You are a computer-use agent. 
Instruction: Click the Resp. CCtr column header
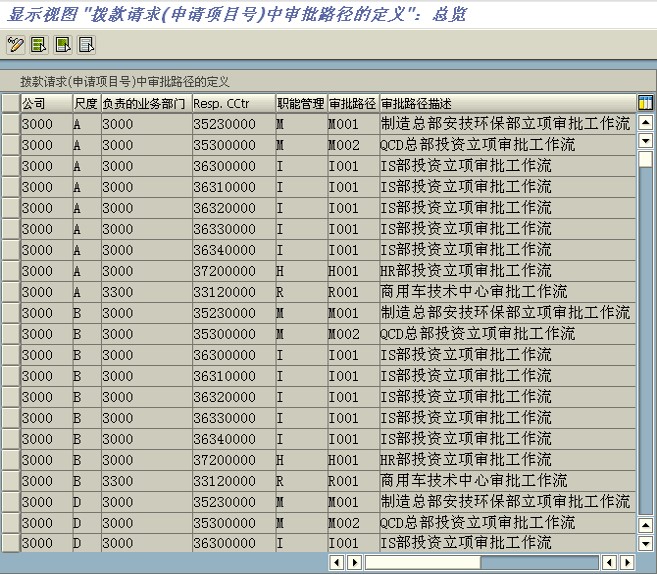(232, 103)
